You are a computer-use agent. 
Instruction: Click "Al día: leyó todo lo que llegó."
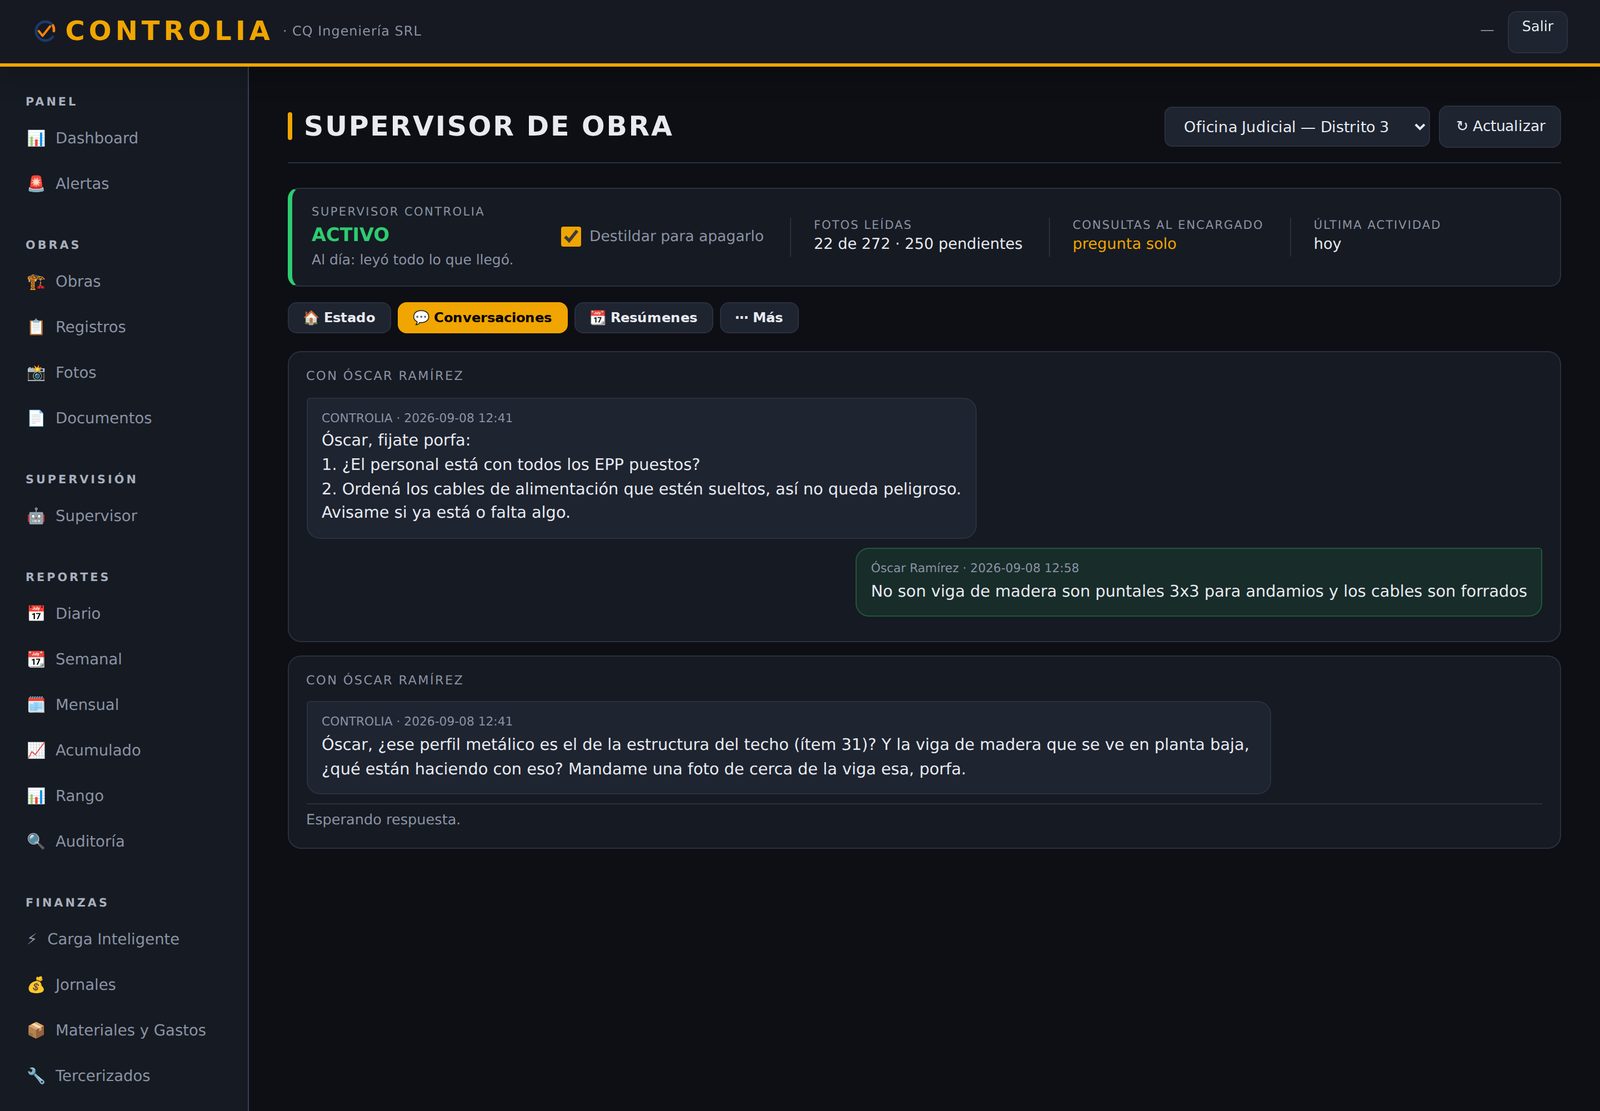pyautogui.click(x=412, y=260)
